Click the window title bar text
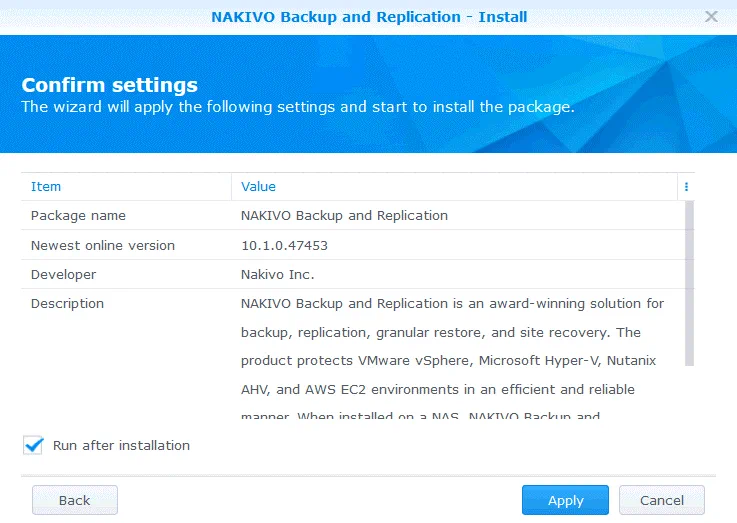 [368, 17]
